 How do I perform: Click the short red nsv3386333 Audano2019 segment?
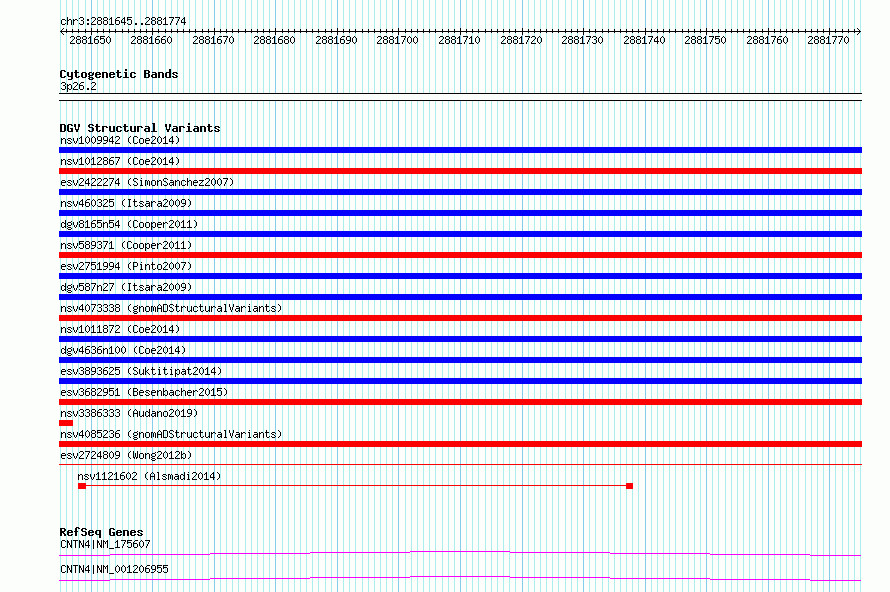pyautogui.click(x=66, y=423)
